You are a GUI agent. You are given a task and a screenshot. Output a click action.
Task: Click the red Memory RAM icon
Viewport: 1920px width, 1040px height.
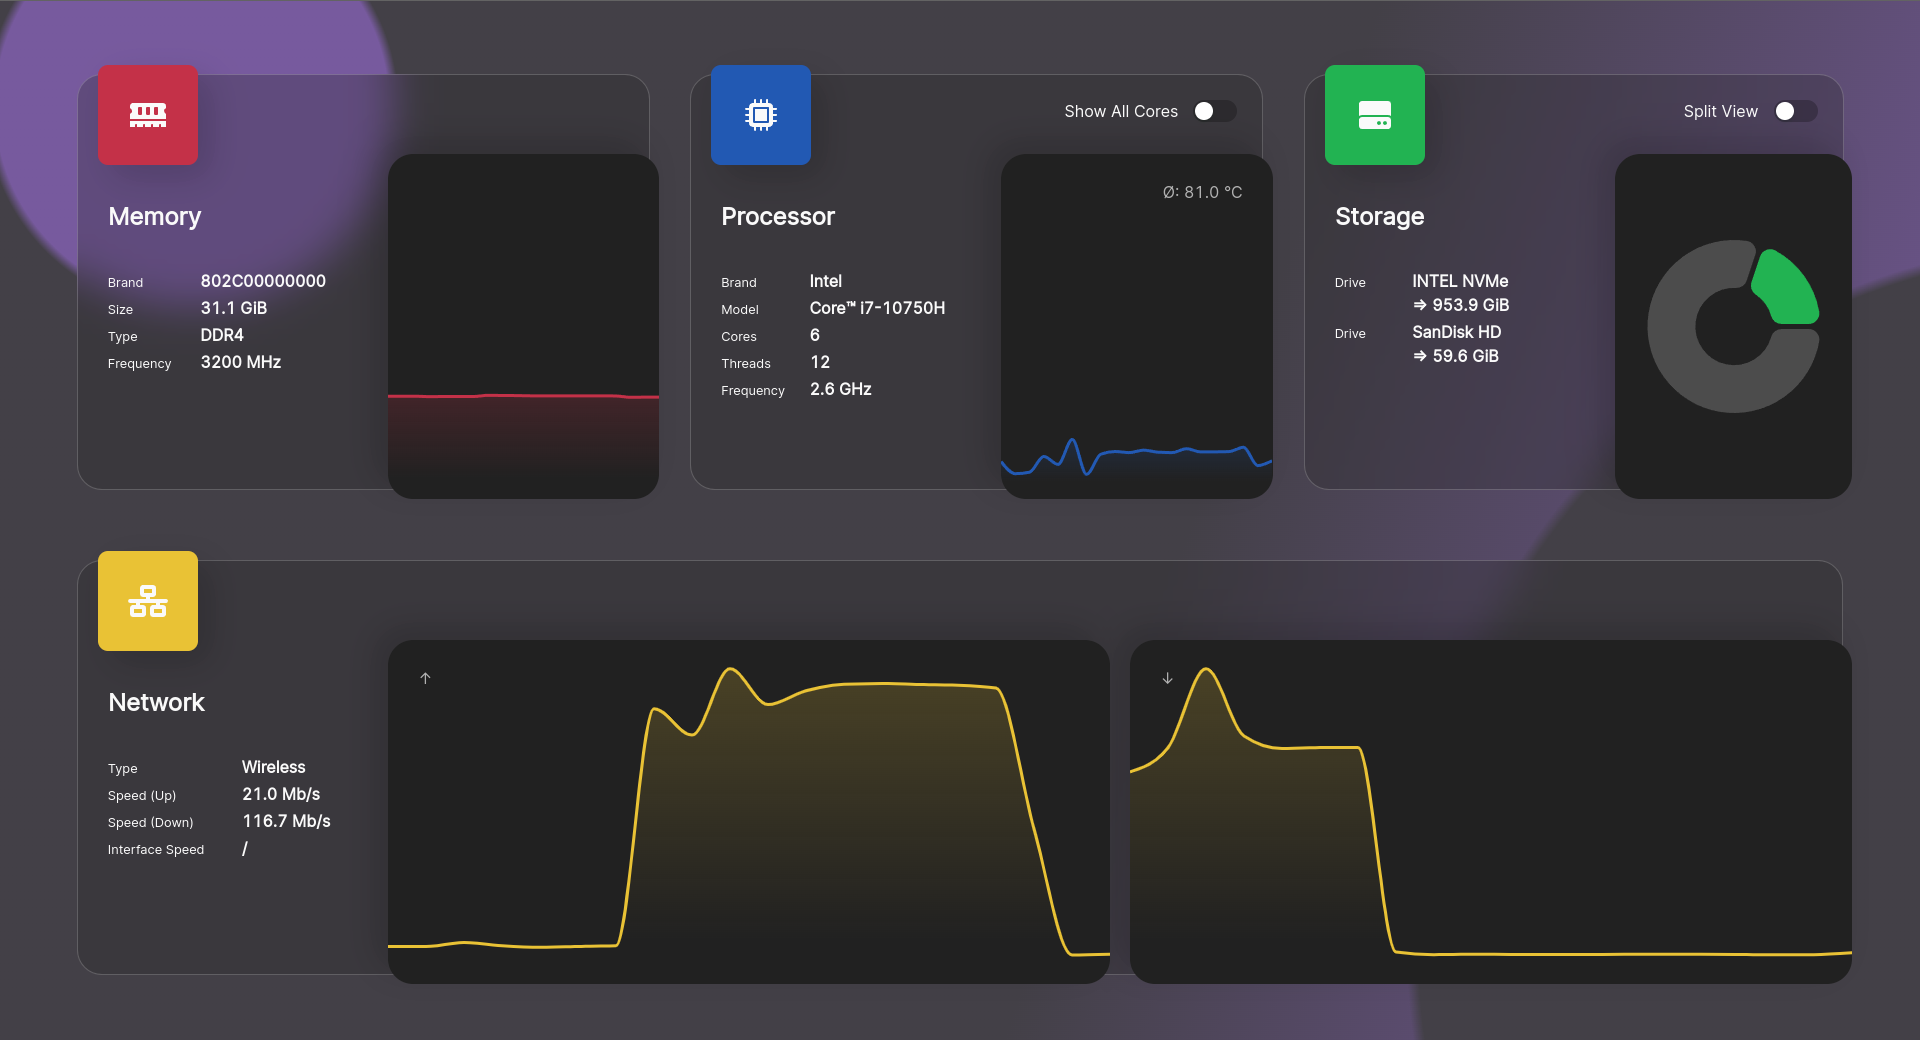[147, 115]
